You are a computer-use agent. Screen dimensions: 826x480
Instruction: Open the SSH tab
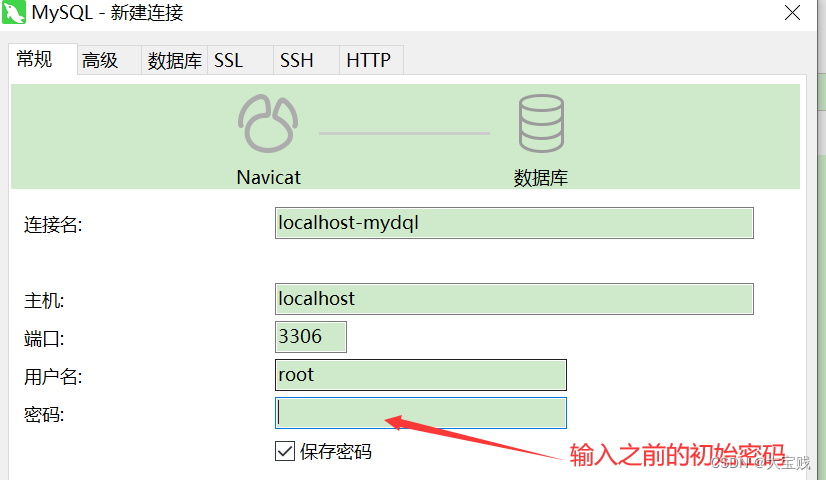(x=296, y=61)
